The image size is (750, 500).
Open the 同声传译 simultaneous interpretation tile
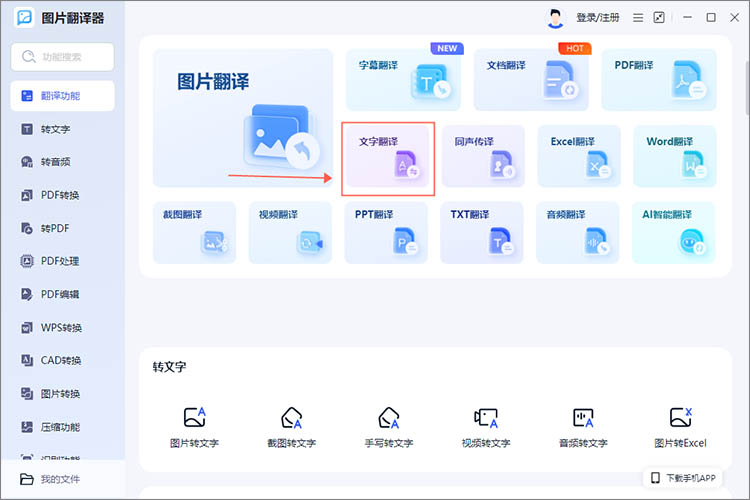[483, 156]
